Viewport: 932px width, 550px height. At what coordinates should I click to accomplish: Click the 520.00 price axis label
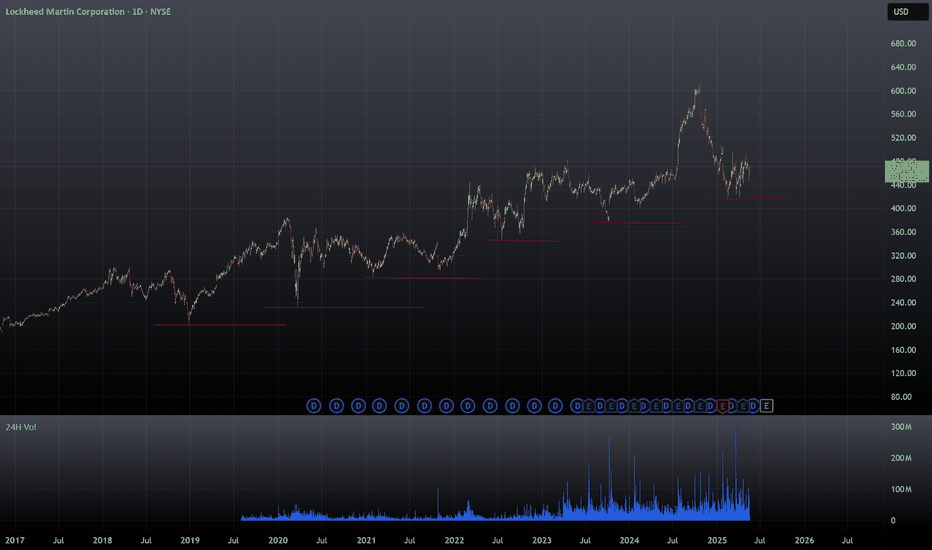903,138
